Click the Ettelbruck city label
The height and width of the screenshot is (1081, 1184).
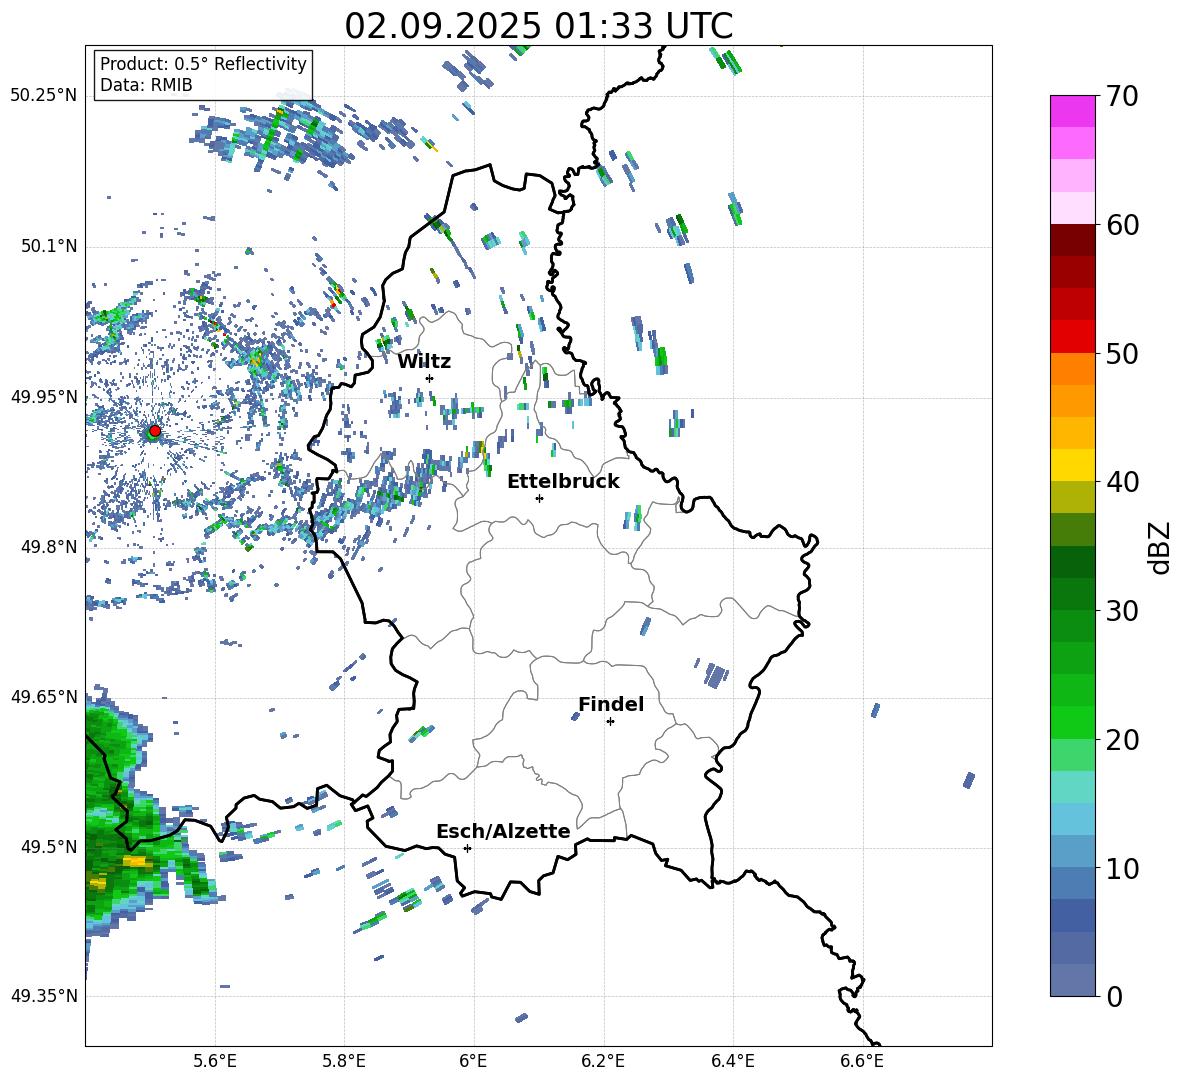(x=563, y=482)
